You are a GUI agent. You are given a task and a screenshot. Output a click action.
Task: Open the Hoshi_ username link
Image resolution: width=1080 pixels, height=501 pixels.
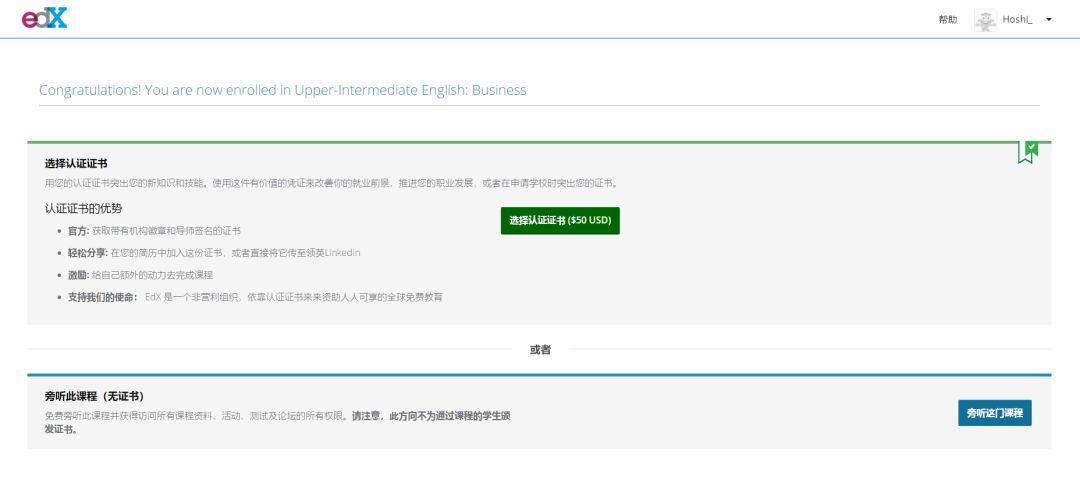coord(1017,19)
